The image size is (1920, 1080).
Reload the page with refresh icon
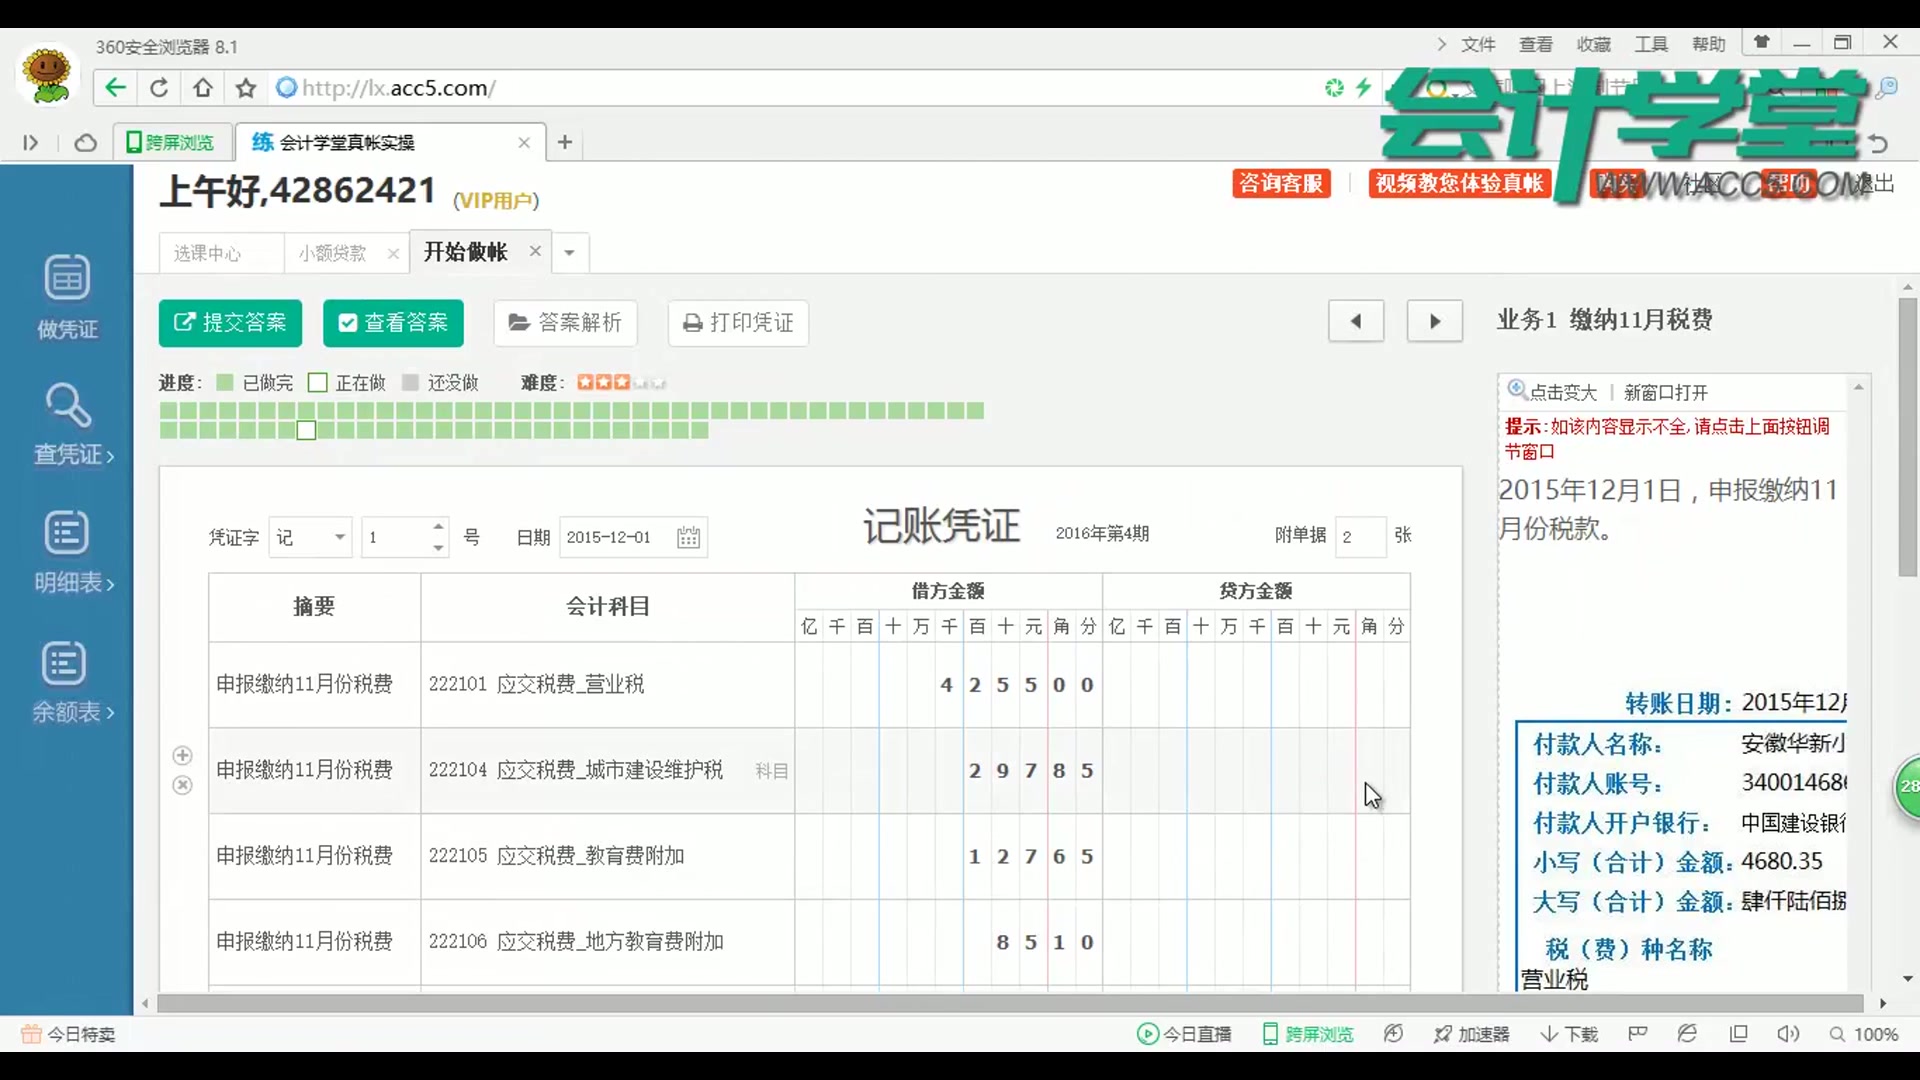tap(159, 88)
